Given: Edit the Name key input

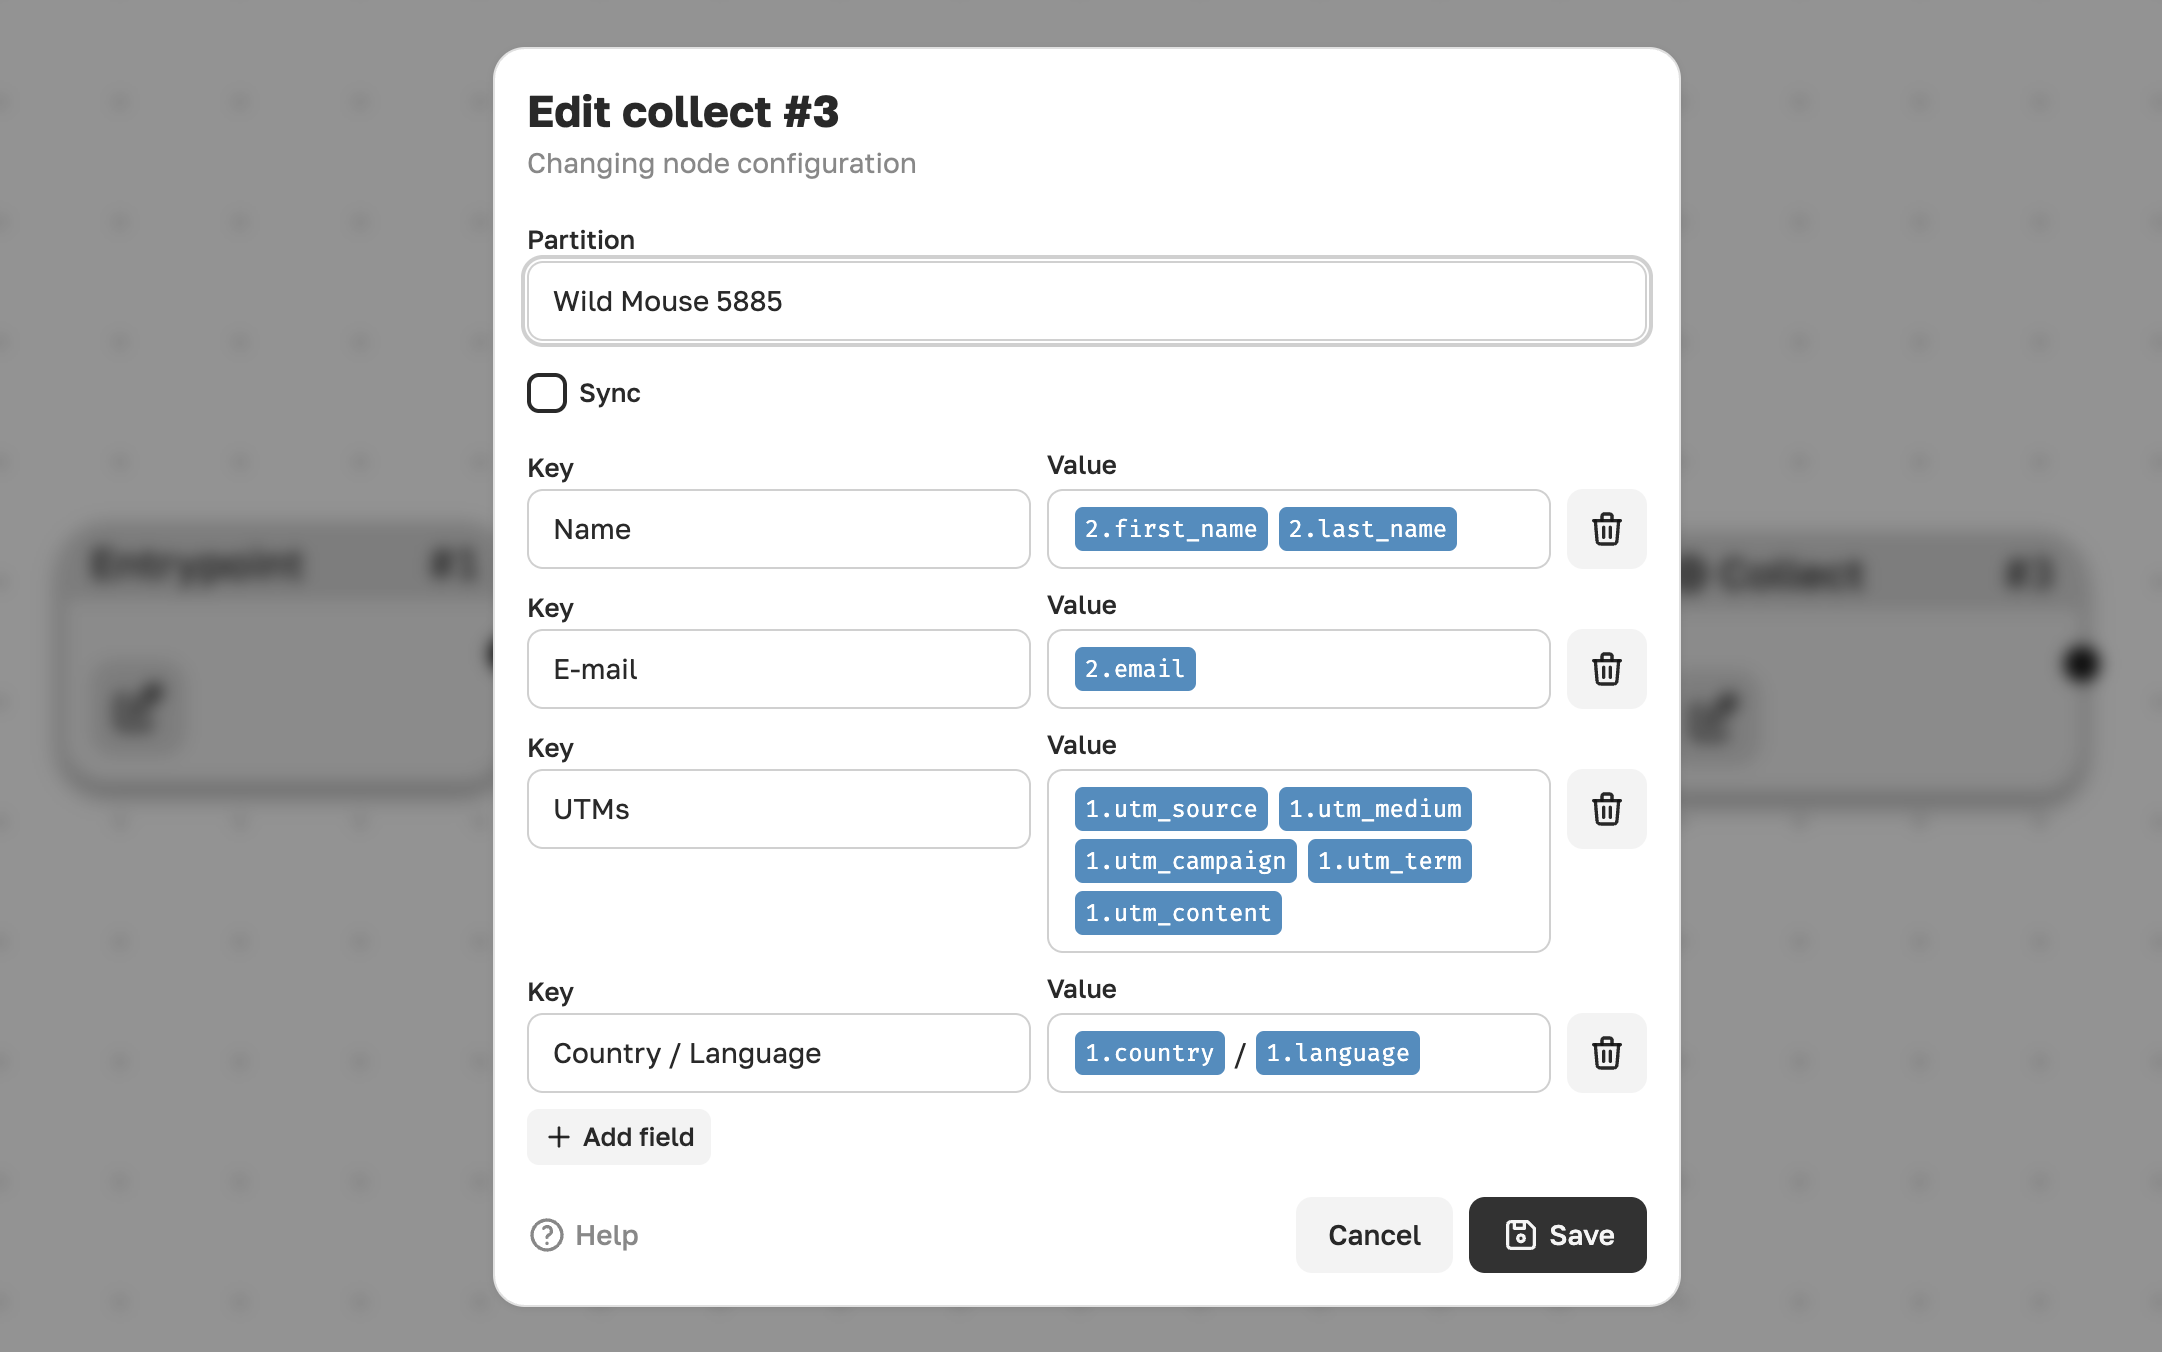Looking at the screenshot, I should coord(779,529).
